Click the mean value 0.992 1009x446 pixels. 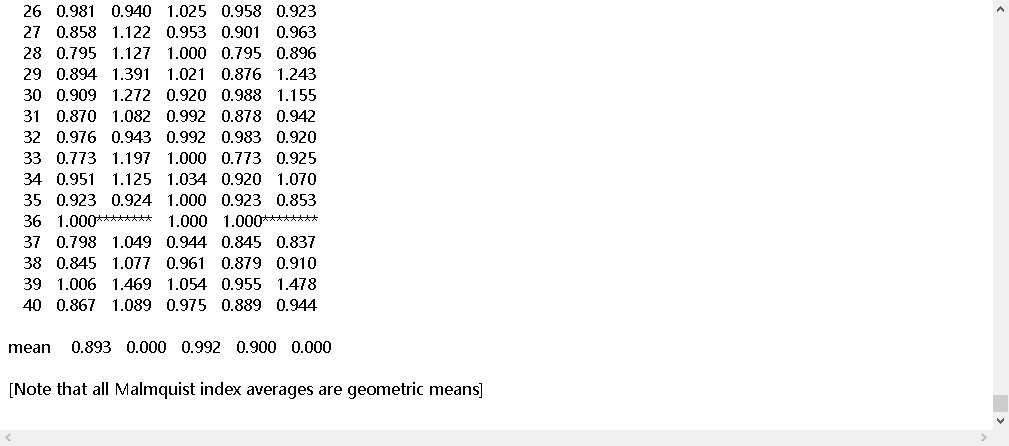[201, 347]
